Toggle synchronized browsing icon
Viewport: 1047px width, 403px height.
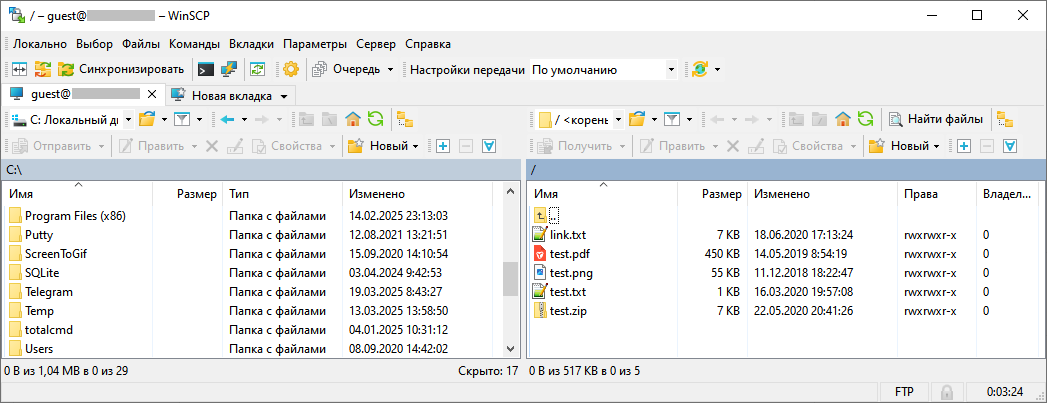coord(257,69)
